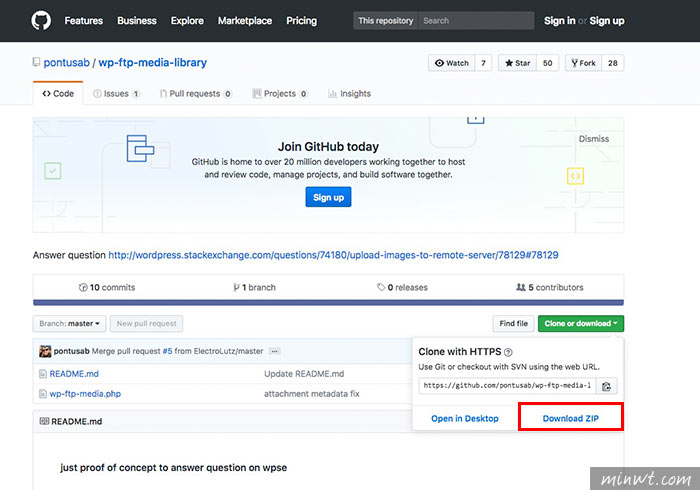The image size is (700, 490).
Task: Click Sign in link in header
Action: tap(559, 21)
